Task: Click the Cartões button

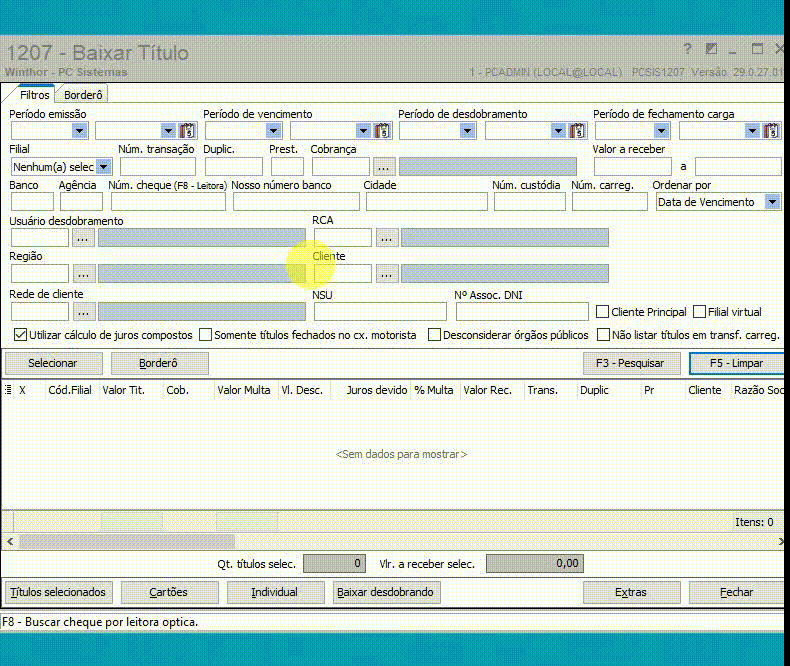Action: pos(169,592)
